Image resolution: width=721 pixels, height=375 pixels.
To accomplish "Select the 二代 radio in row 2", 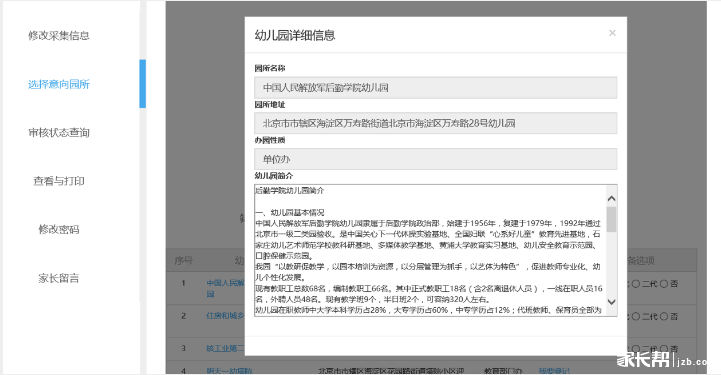I will (x=635, y=317).
